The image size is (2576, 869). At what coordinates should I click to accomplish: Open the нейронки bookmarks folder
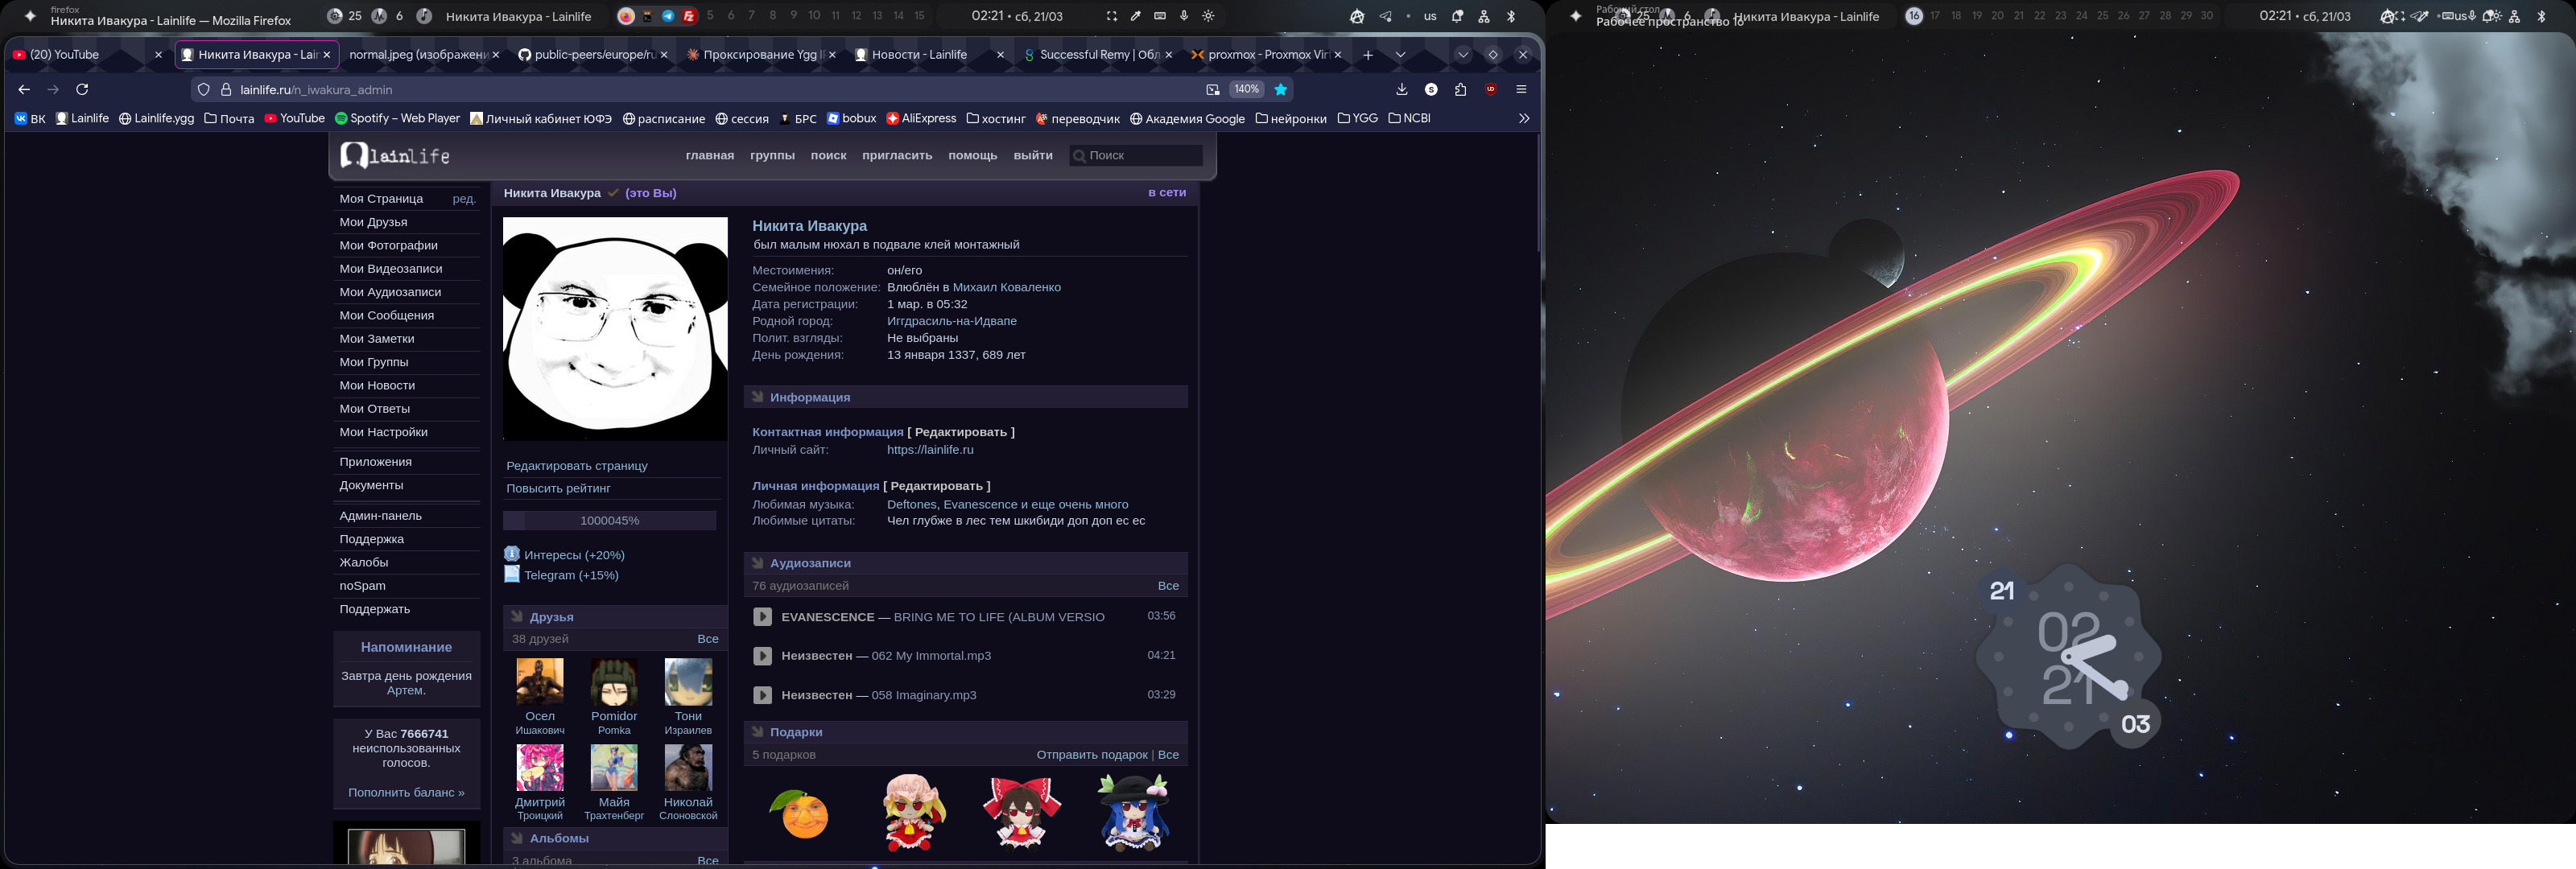1291,118
